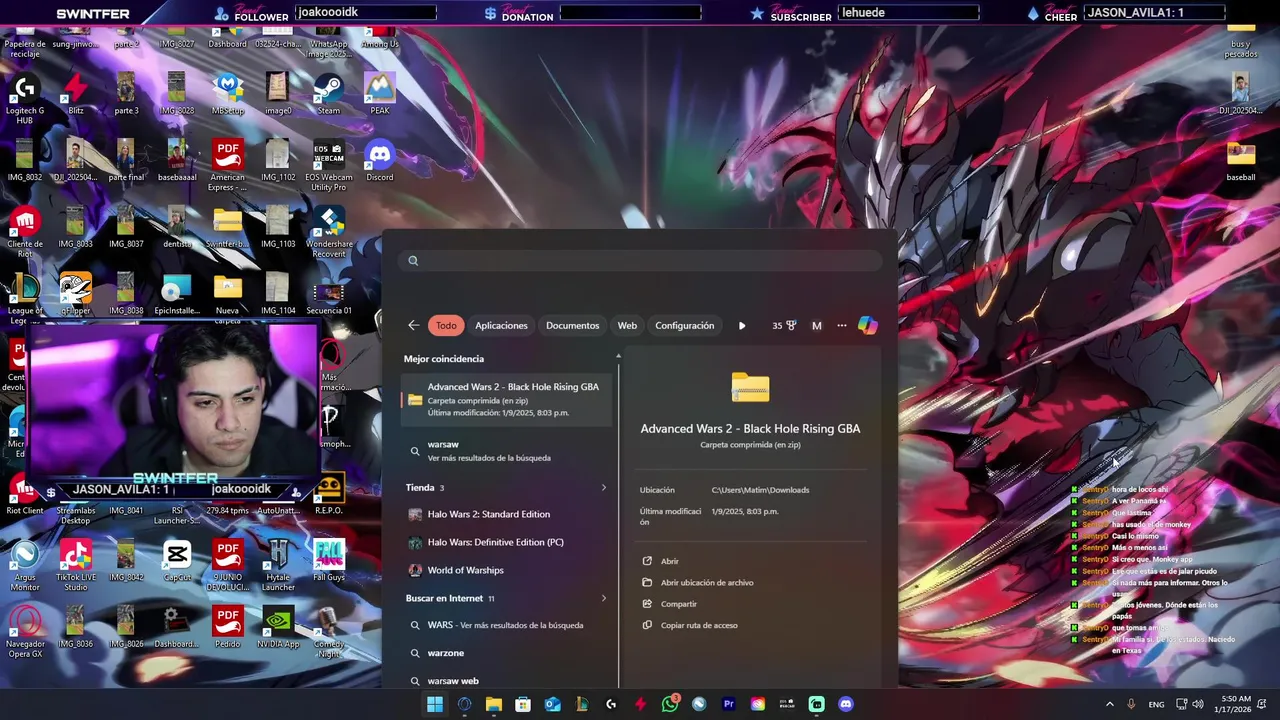1280x720 pixels.
Task: Open NVIDIA App desktop icon
Action: tap(278, 627)
